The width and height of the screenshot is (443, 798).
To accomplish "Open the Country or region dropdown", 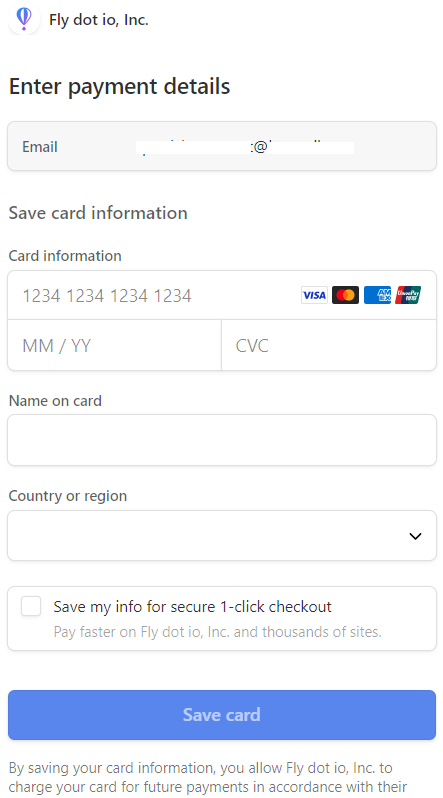I will [x=222, y=536].
